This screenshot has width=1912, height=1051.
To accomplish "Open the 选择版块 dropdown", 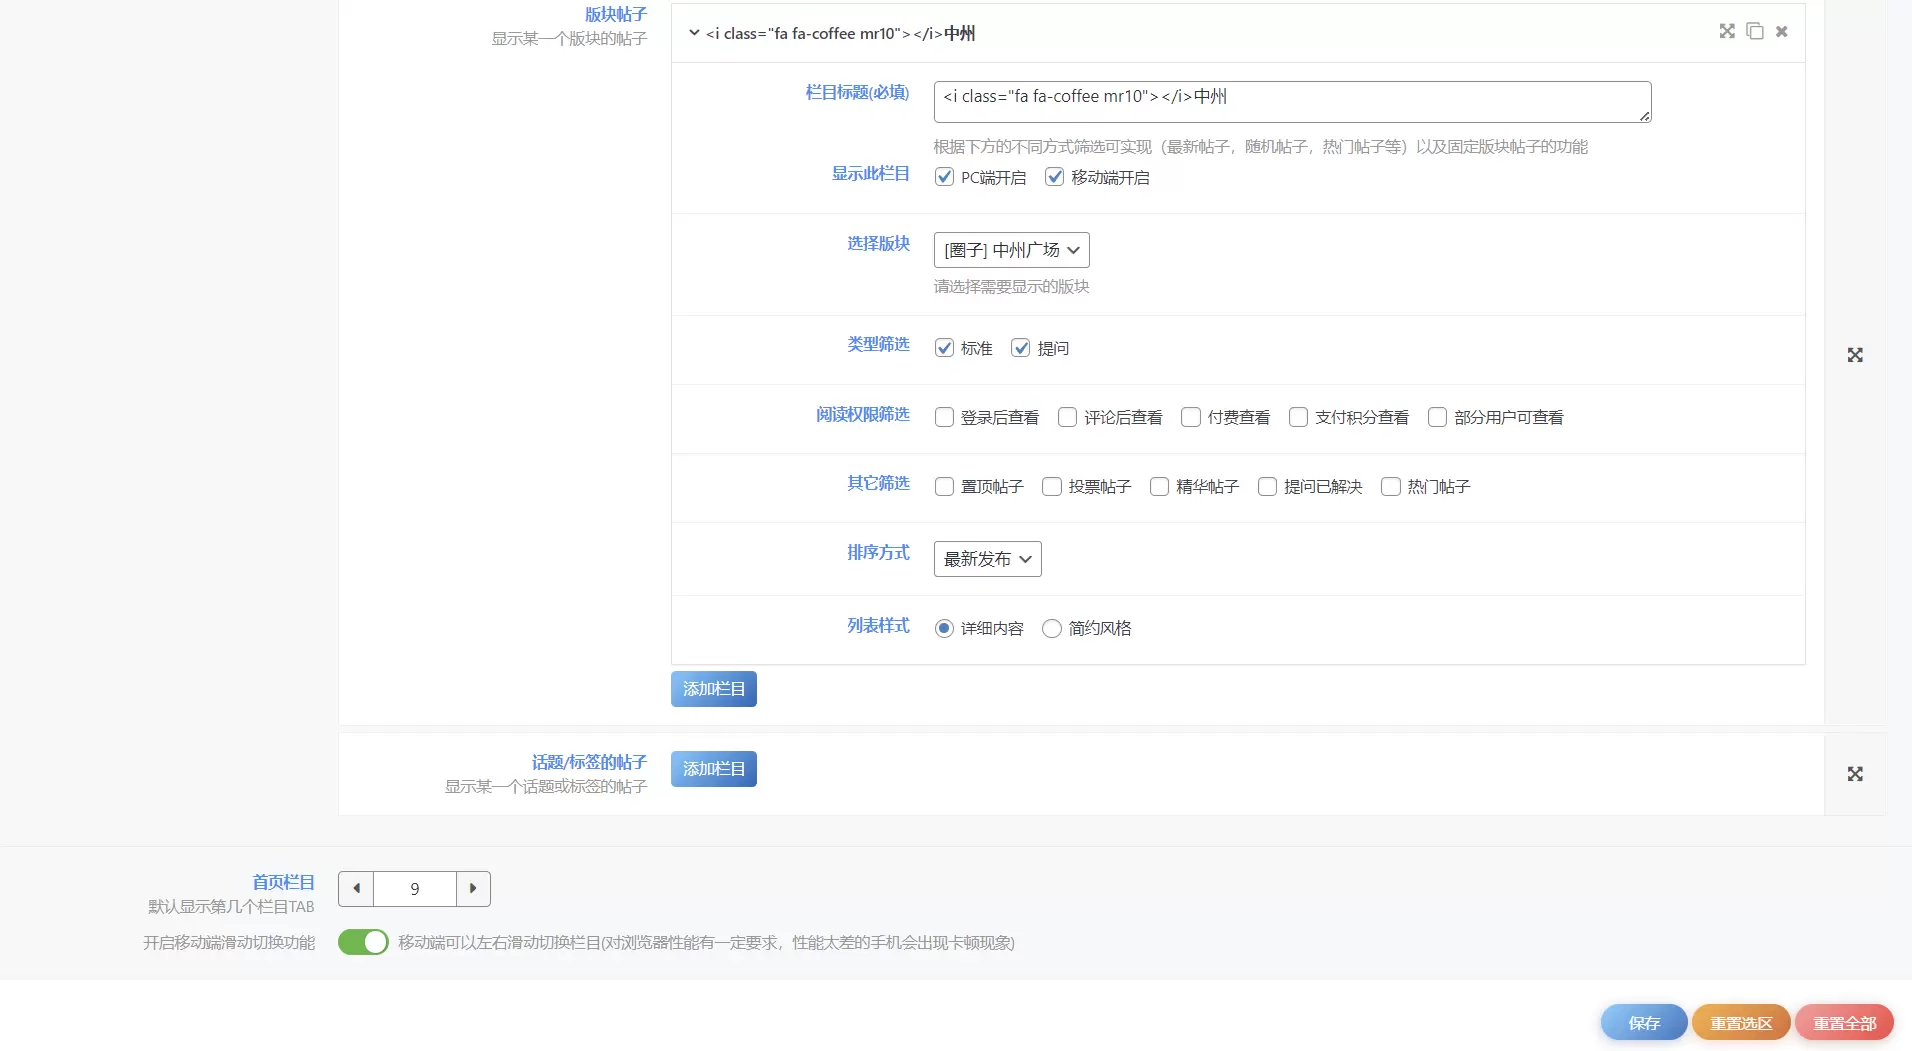I will click(1011, 250).
